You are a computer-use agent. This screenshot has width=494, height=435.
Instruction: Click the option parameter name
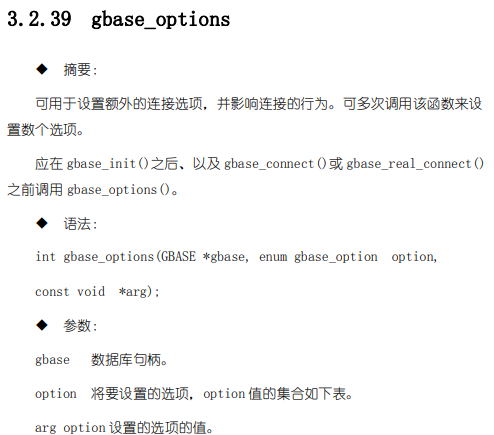tap(56, 394)
